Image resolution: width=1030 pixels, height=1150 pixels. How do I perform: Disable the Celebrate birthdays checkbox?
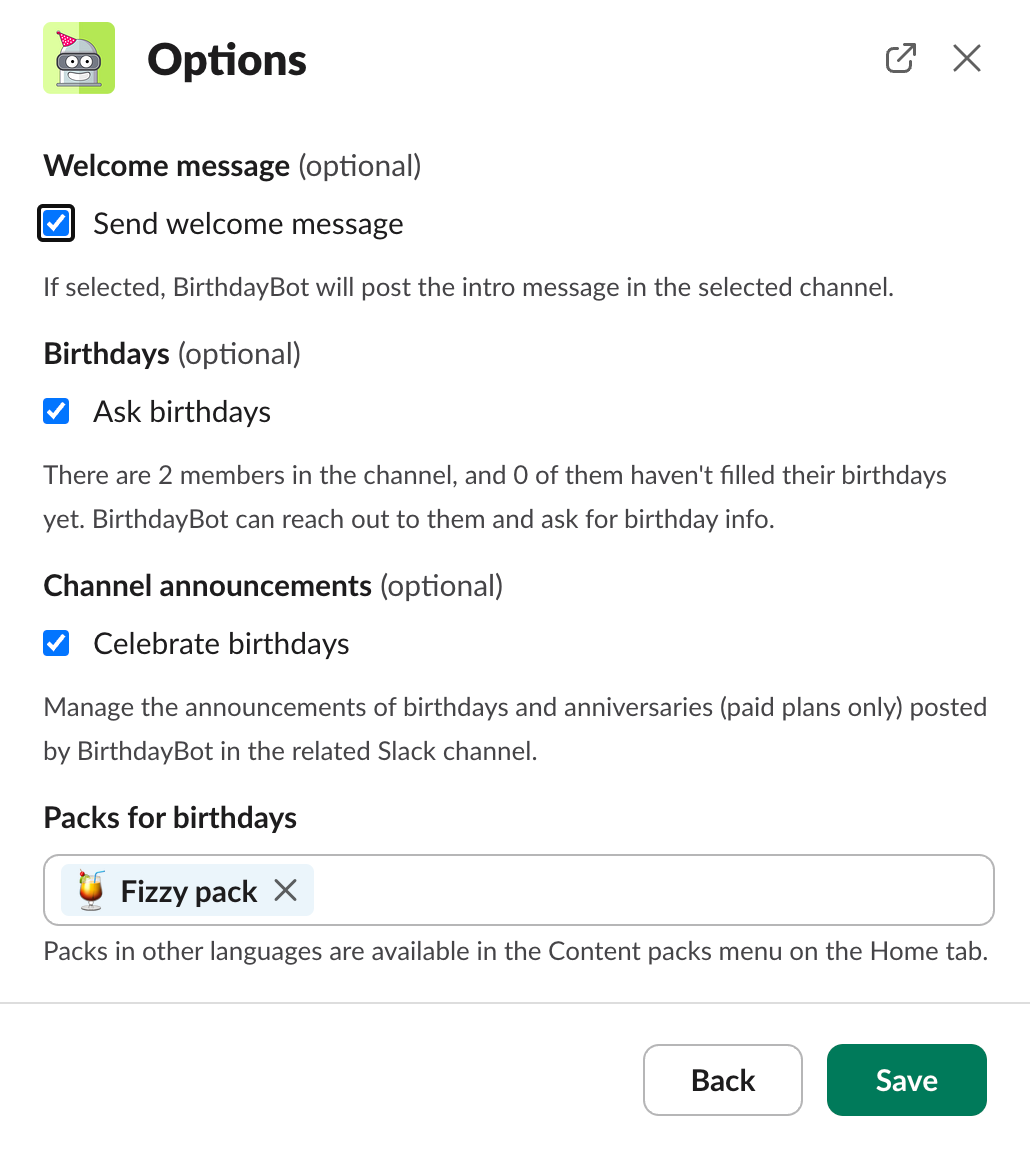pos(57,643)
